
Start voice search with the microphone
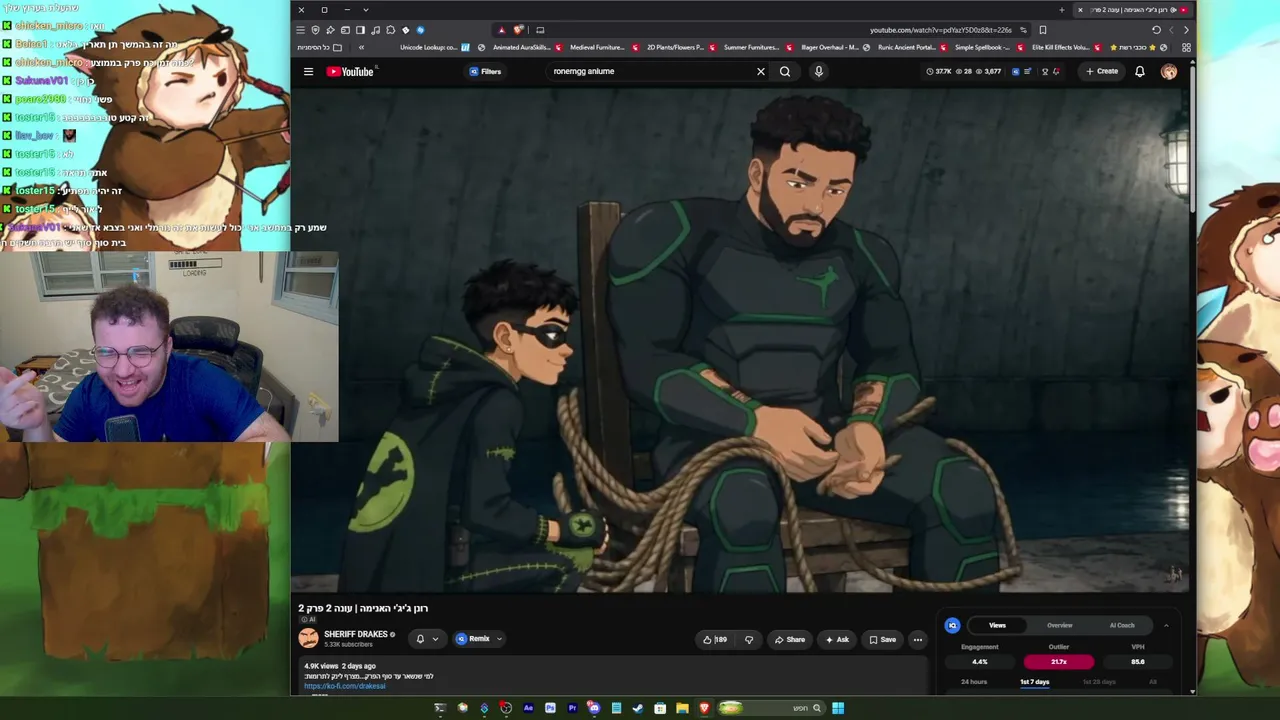(818, 71)
